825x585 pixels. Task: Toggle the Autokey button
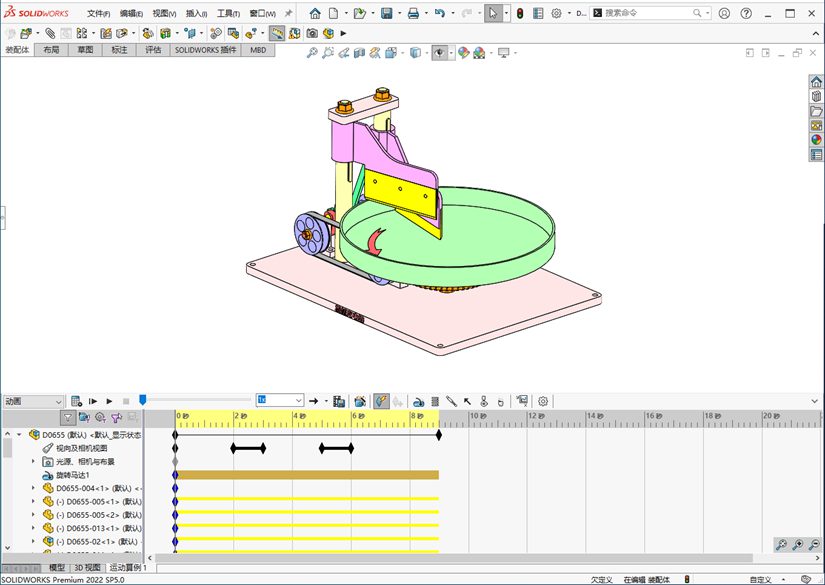point(381,401)
